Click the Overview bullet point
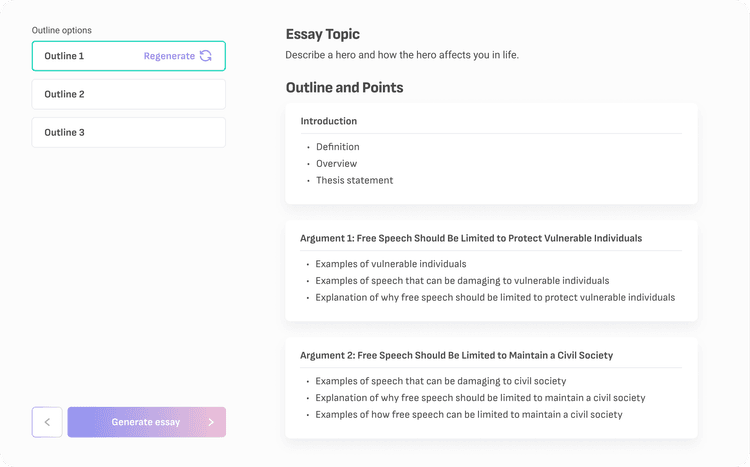750x467 pixels. click(x=337, y=164)
